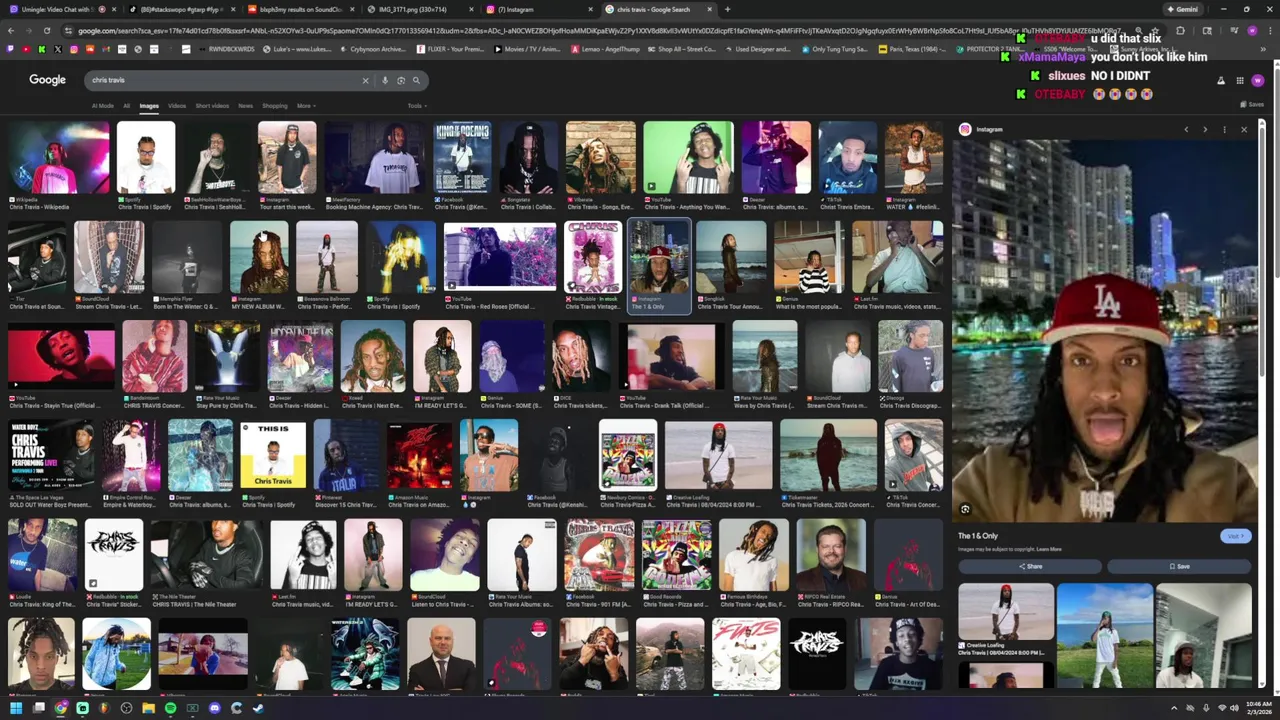Open a new Chrome tab
The height and width of the screenshot is (720, 1280).
click(727, 9)
